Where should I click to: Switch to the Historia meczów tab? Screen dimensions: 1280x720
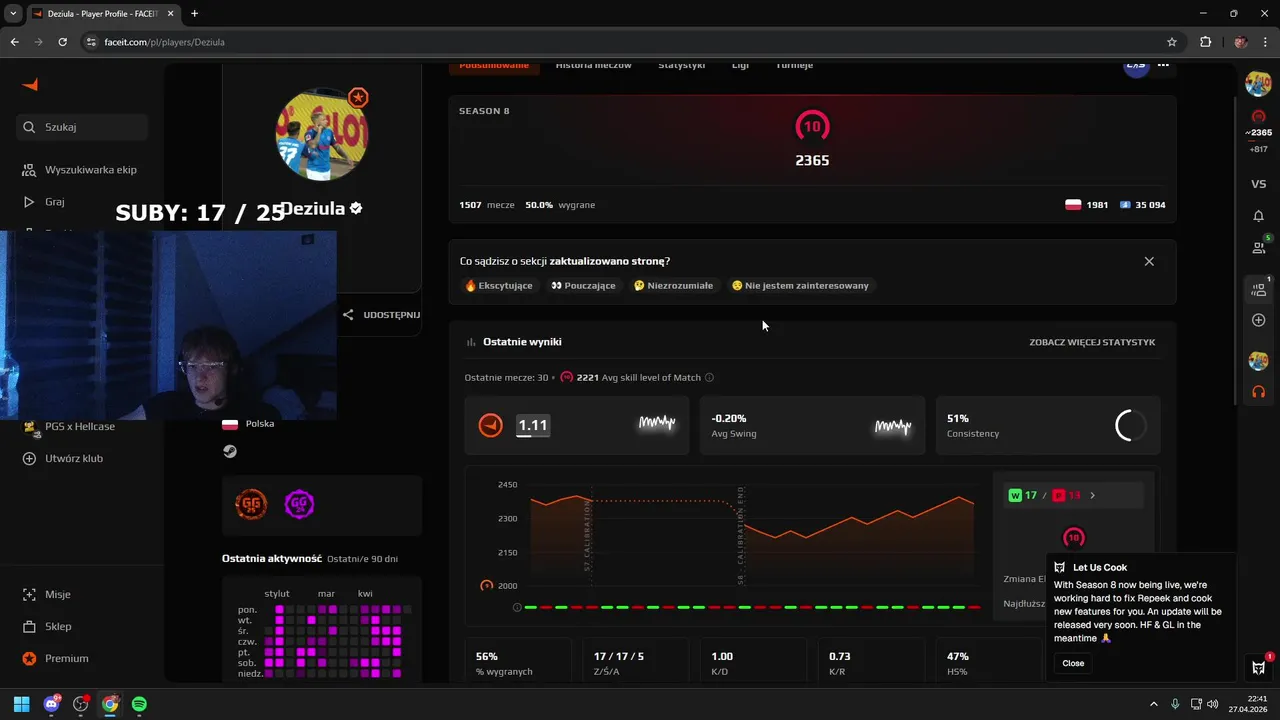[x=593, y=65]
